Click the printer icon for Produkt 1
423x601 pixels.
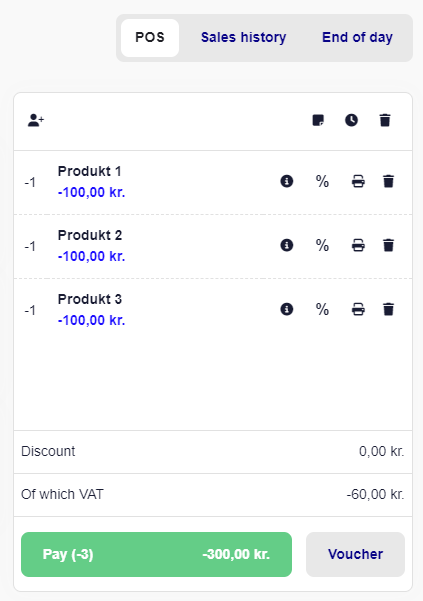tap(358, 181)
